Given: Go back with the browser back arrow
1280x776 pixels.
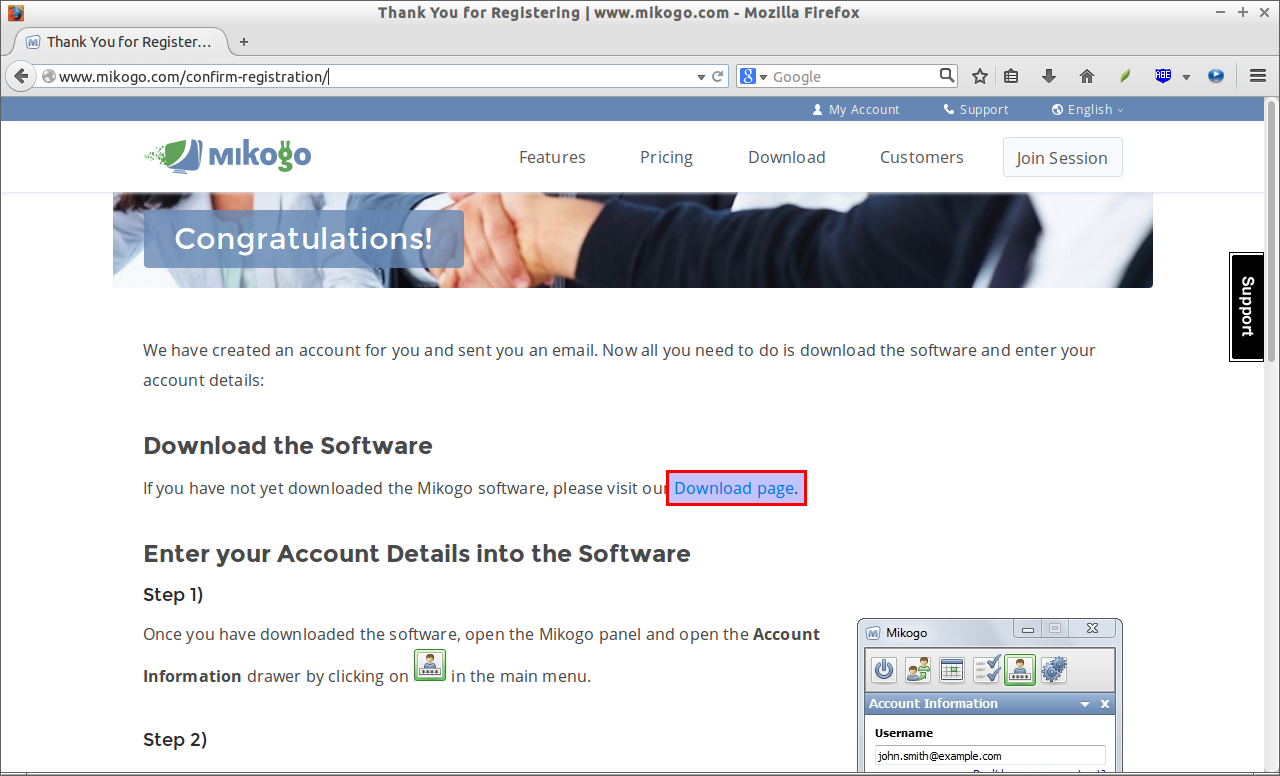Looking at the screenshot, I should 20,76.
